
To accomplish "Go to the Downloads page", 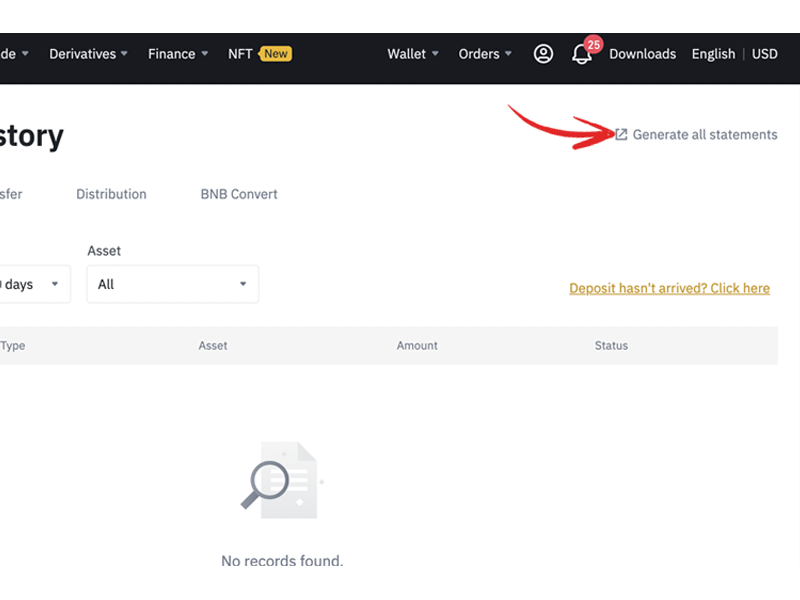I will 642,54.
